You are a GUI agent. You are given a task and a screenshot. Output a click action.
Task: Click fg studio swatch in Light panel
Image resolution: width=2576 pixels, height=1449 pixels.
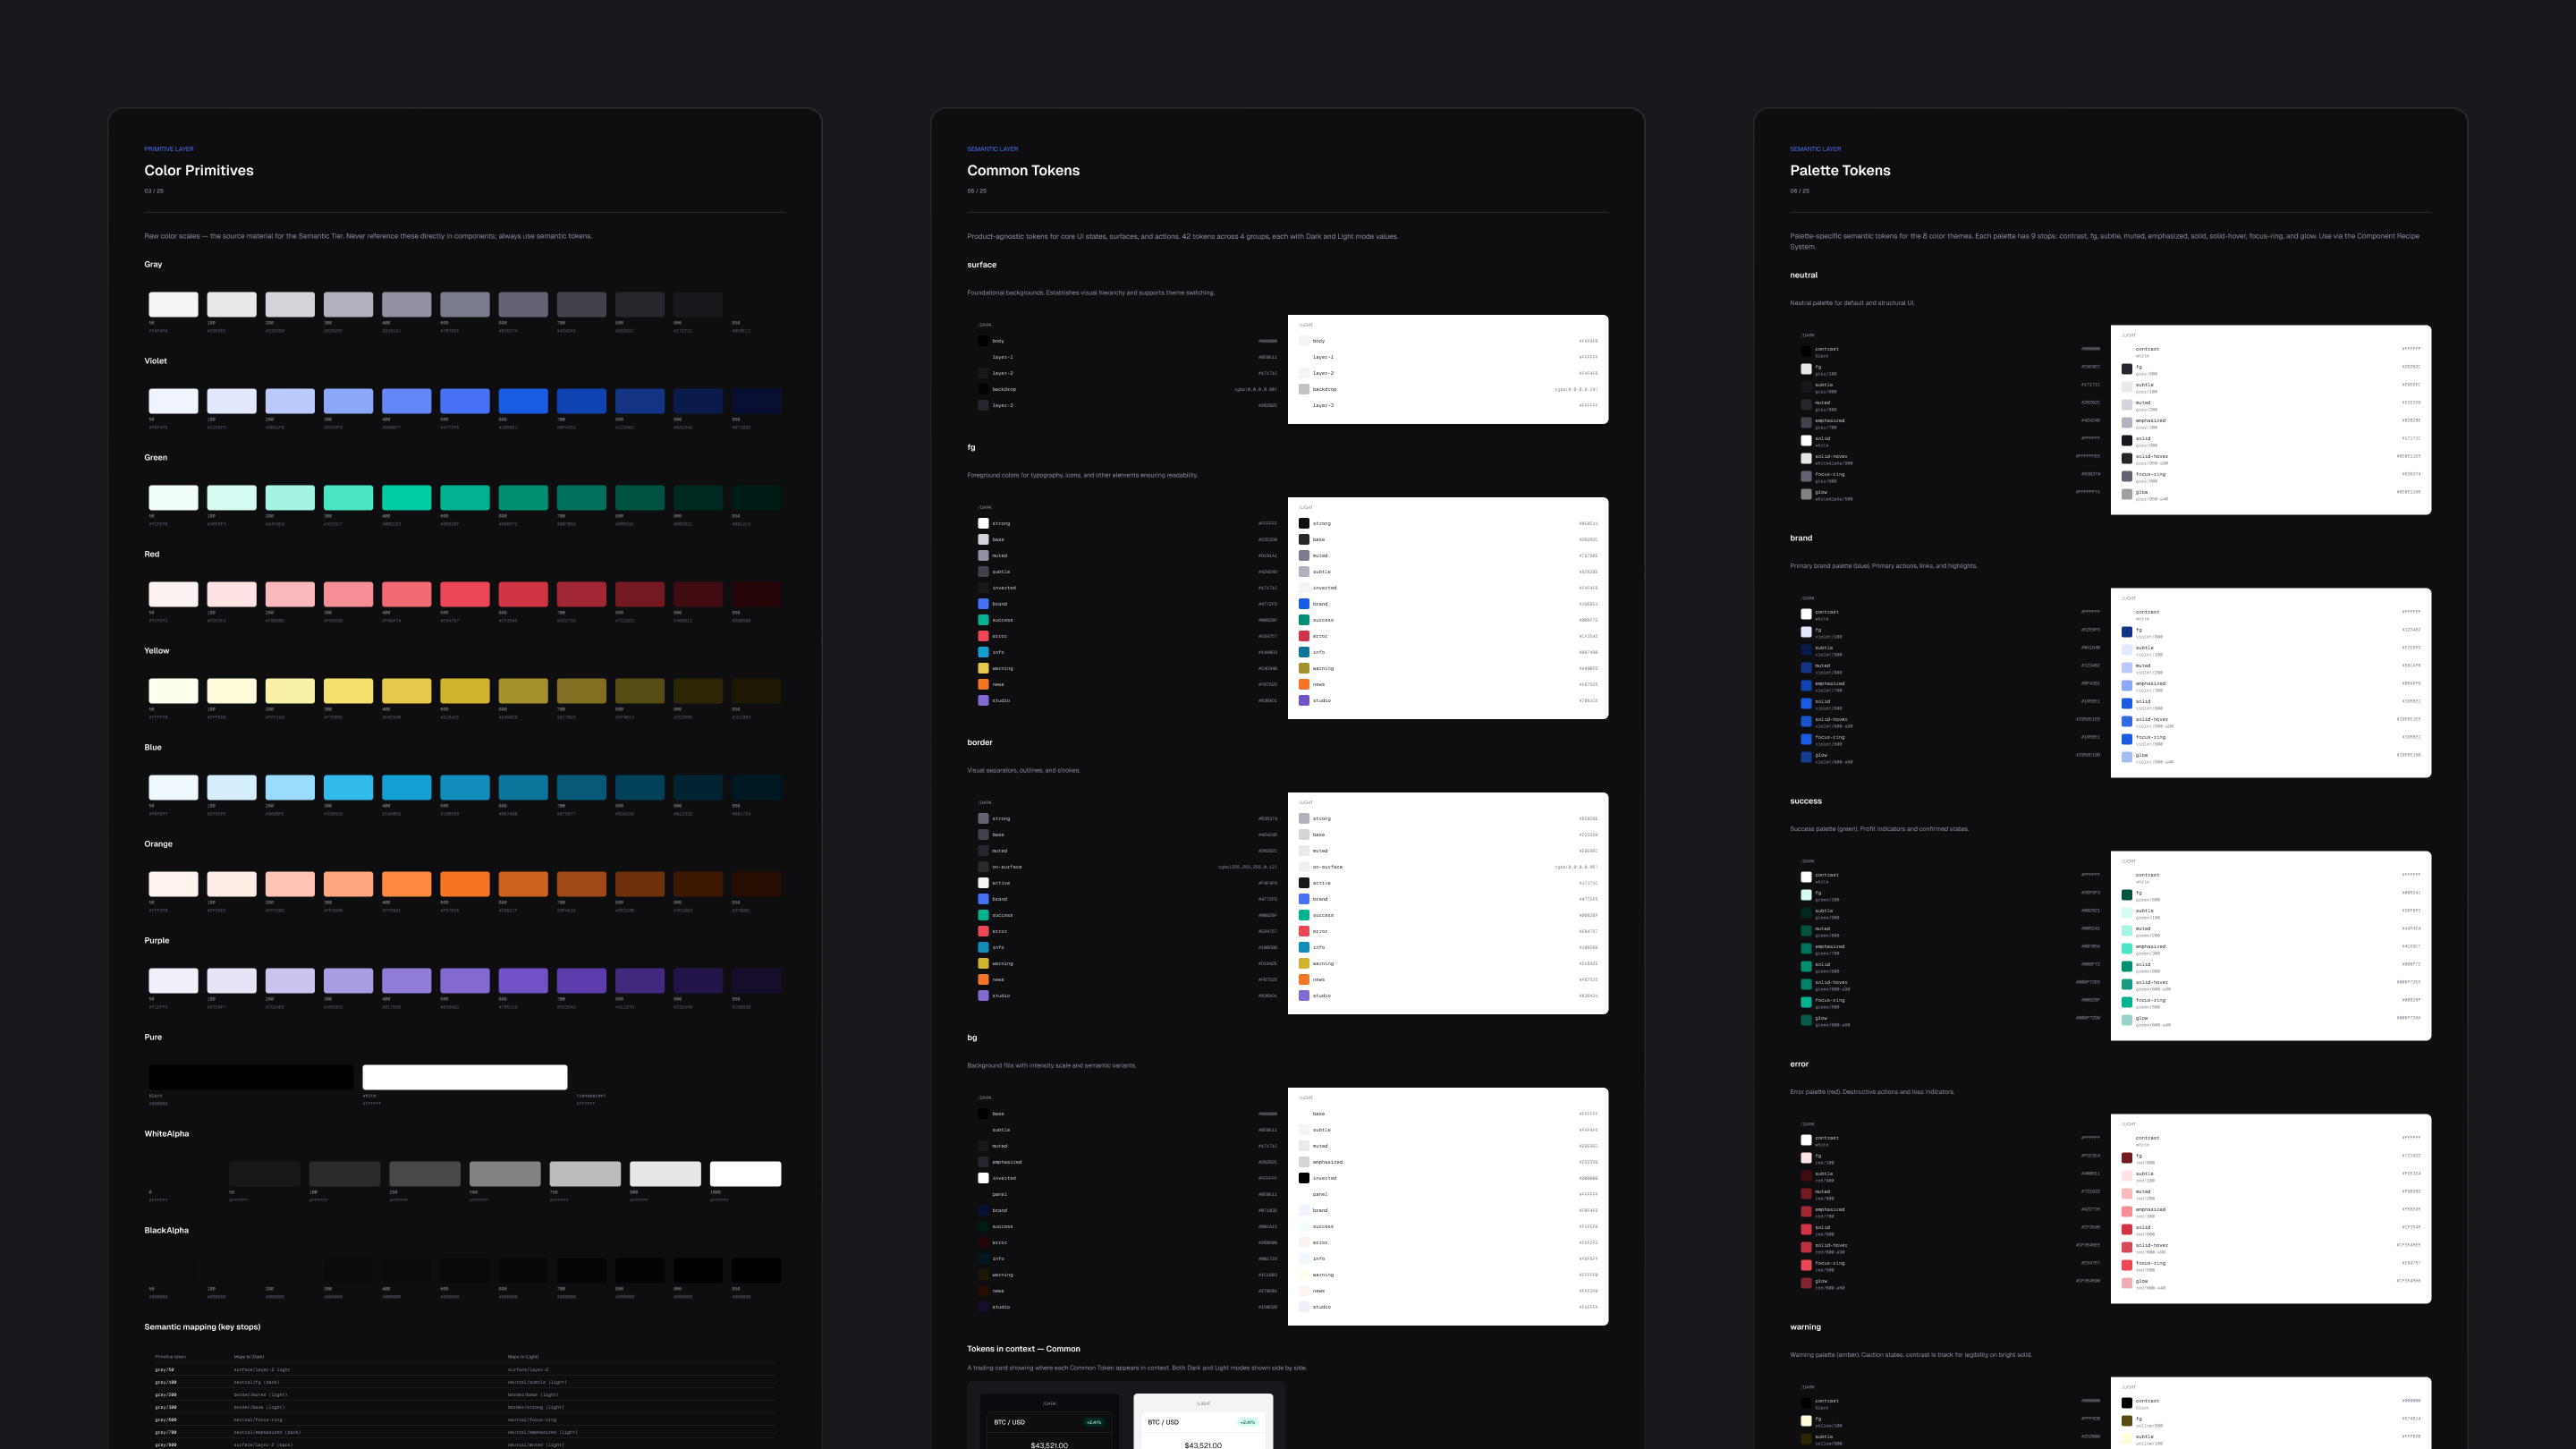tap(1304, 700)
